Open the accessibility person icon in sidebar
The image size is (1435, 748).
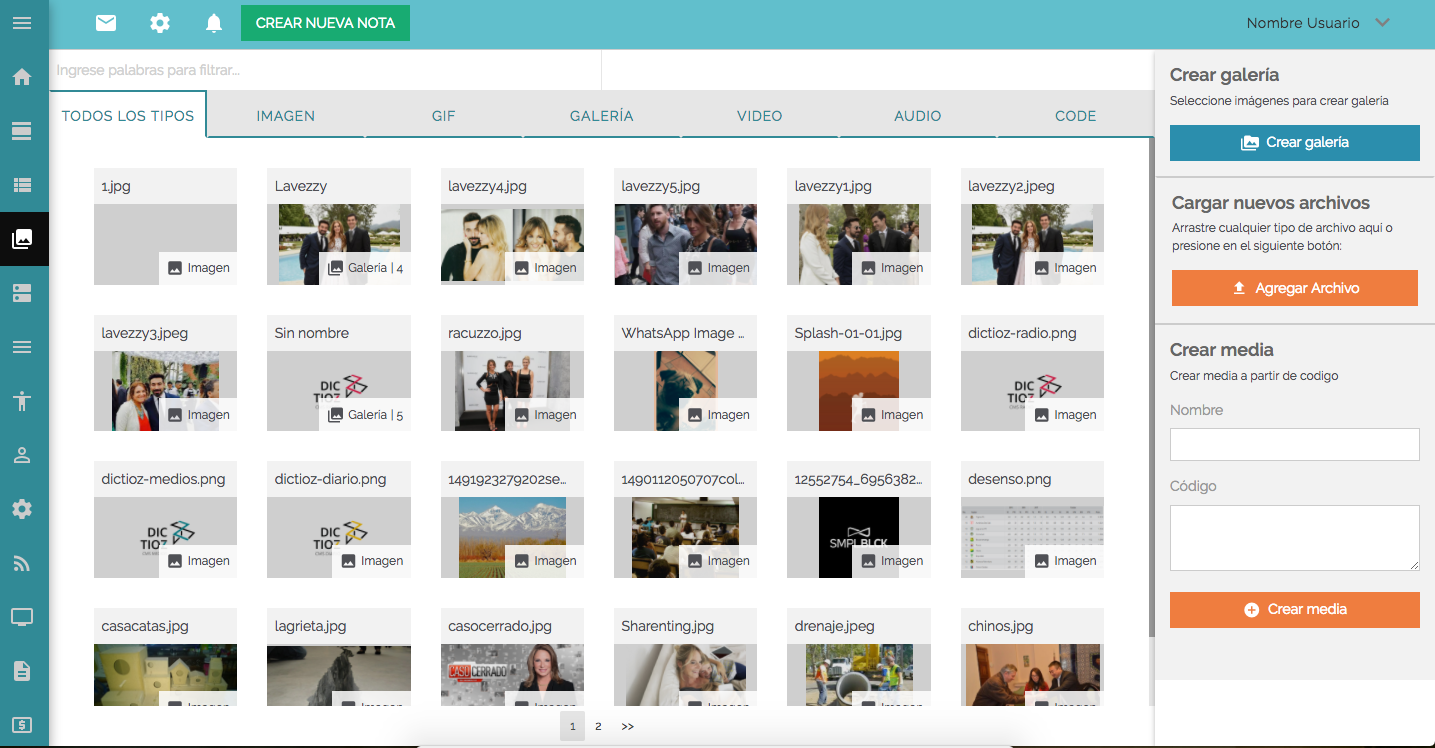(x=22, y=401)
